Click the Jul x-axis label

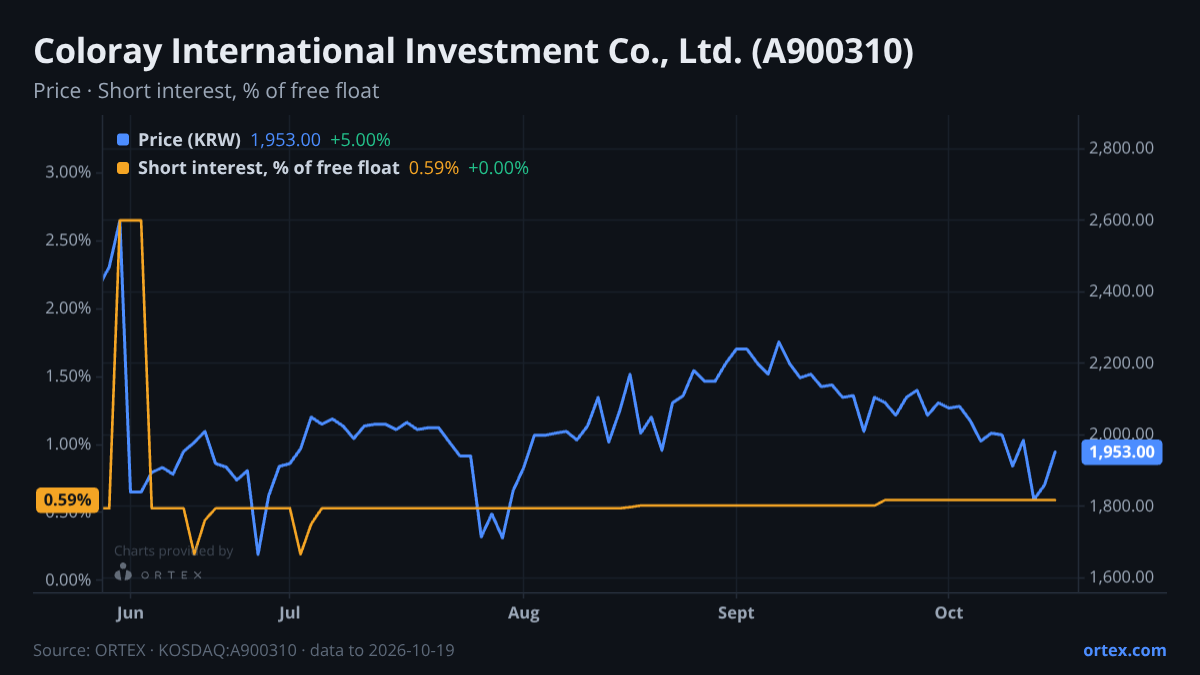[x=289, y=612]
